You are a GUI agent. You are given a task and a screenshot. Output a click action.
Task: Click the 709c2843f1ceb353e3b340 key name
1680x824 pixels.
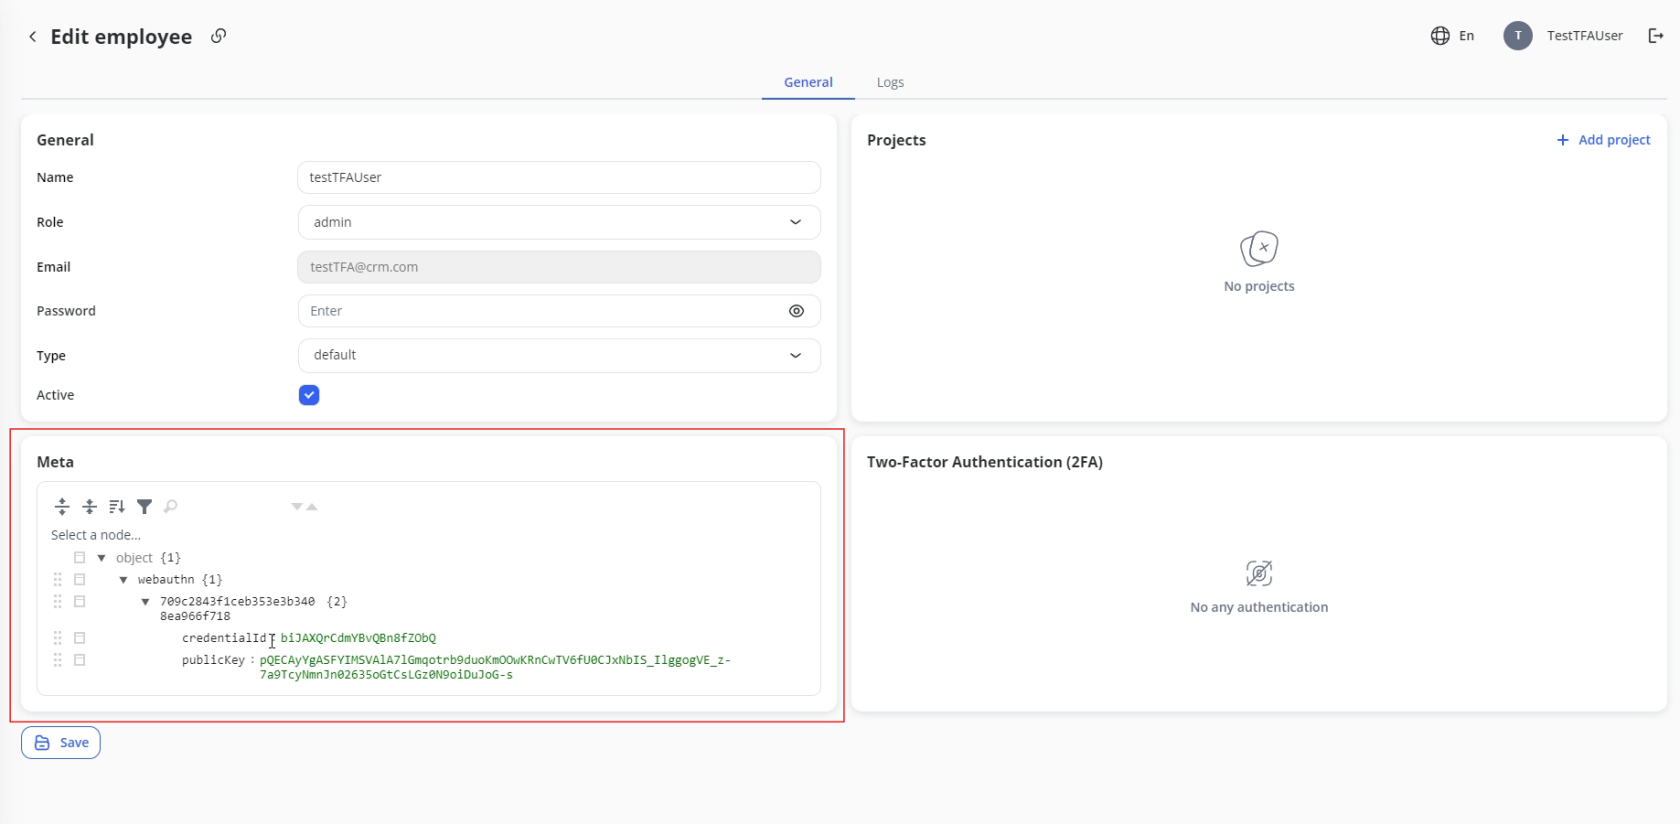pos(237,609)
